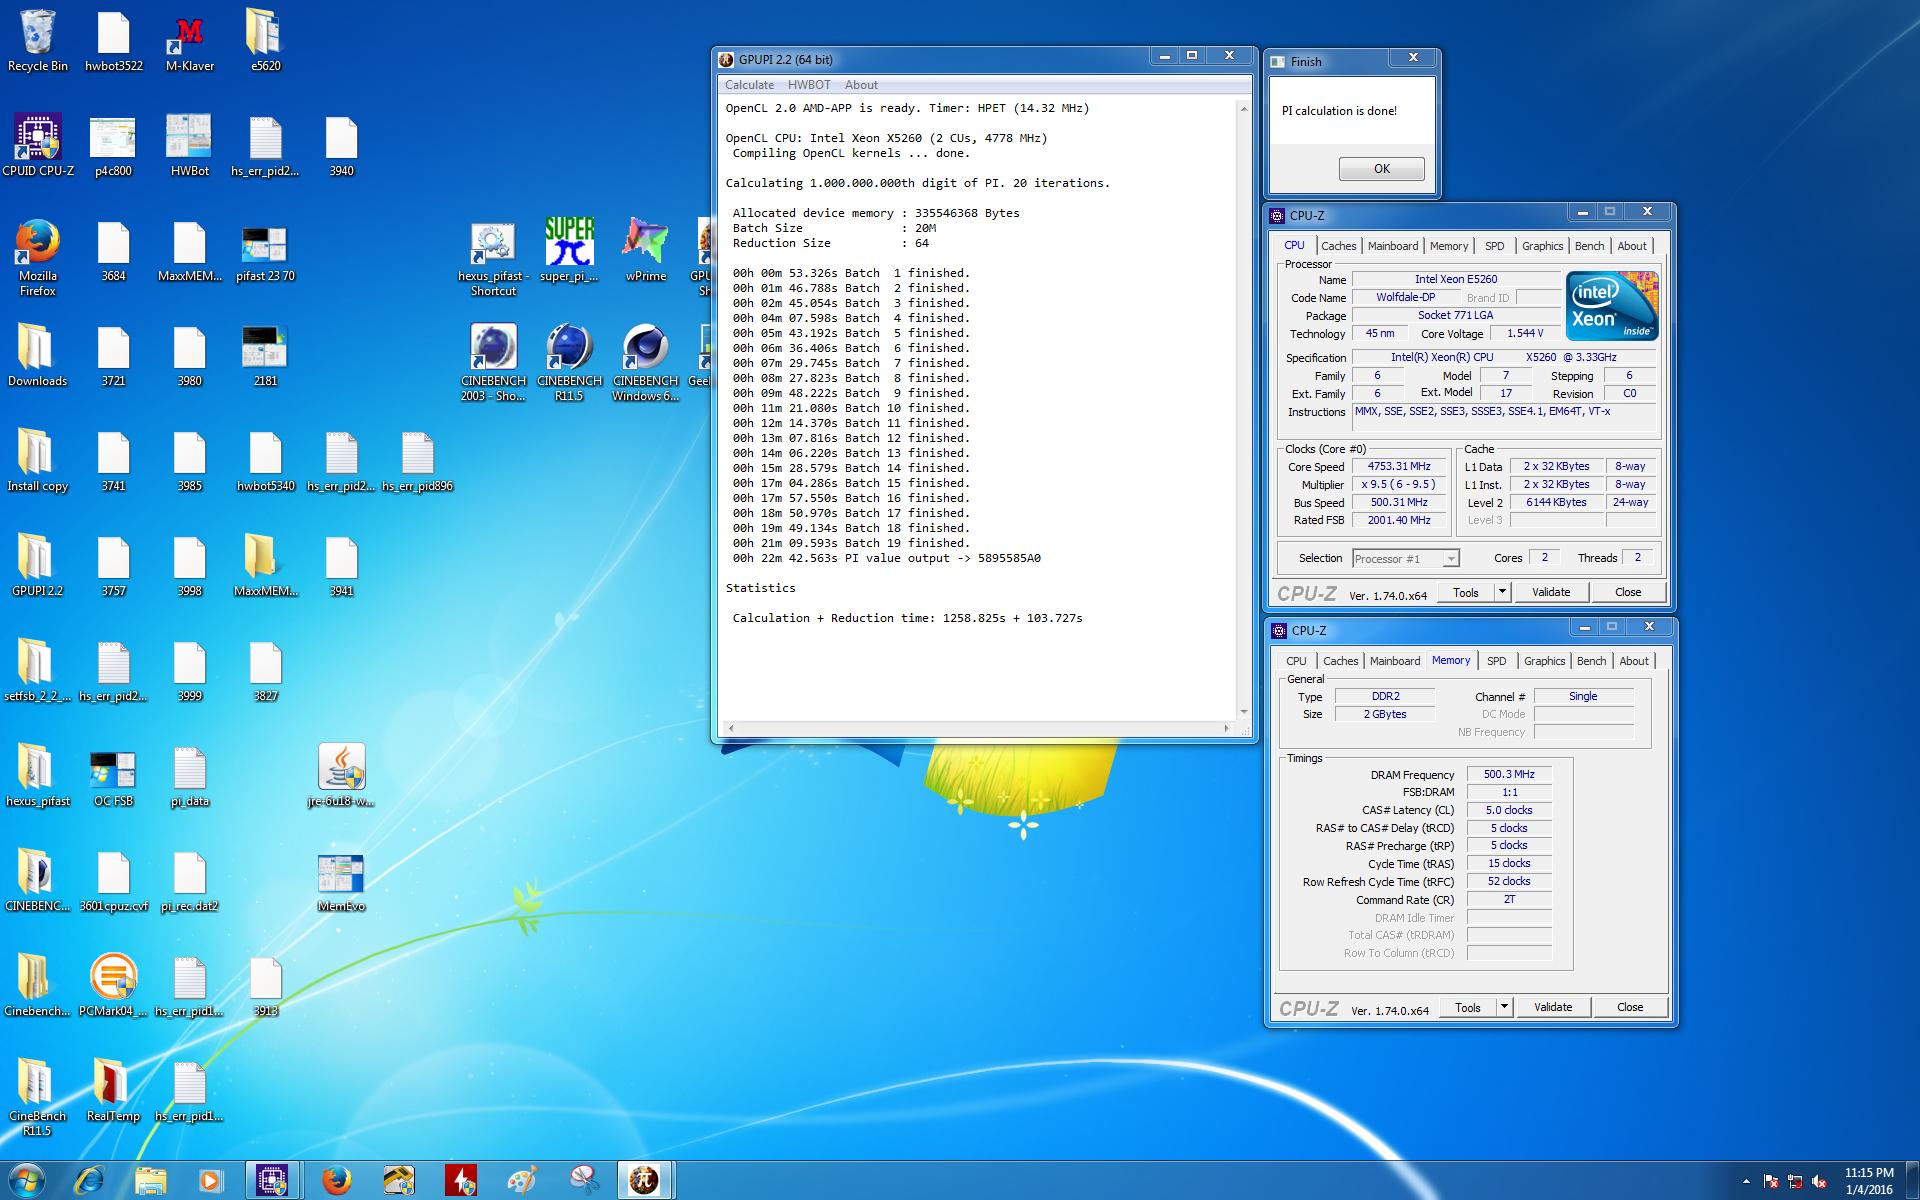The image size is (1920, 1200).
Task: Switch to Caches tab in upper CPU-Z
Action: (x=1338, y=246)
